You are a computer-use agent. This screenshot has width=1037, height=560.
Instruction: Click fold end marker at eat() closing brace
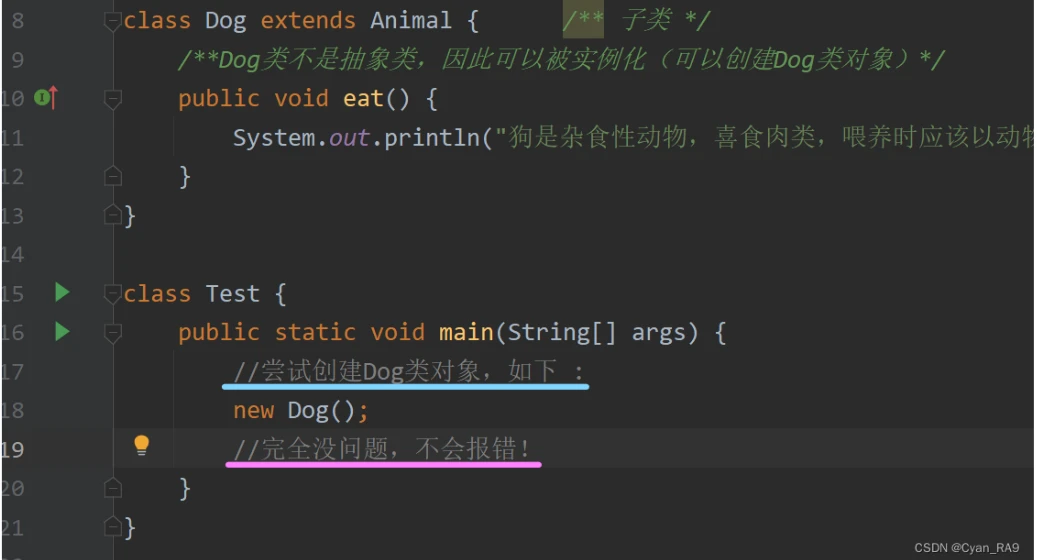tap(113, 176)
